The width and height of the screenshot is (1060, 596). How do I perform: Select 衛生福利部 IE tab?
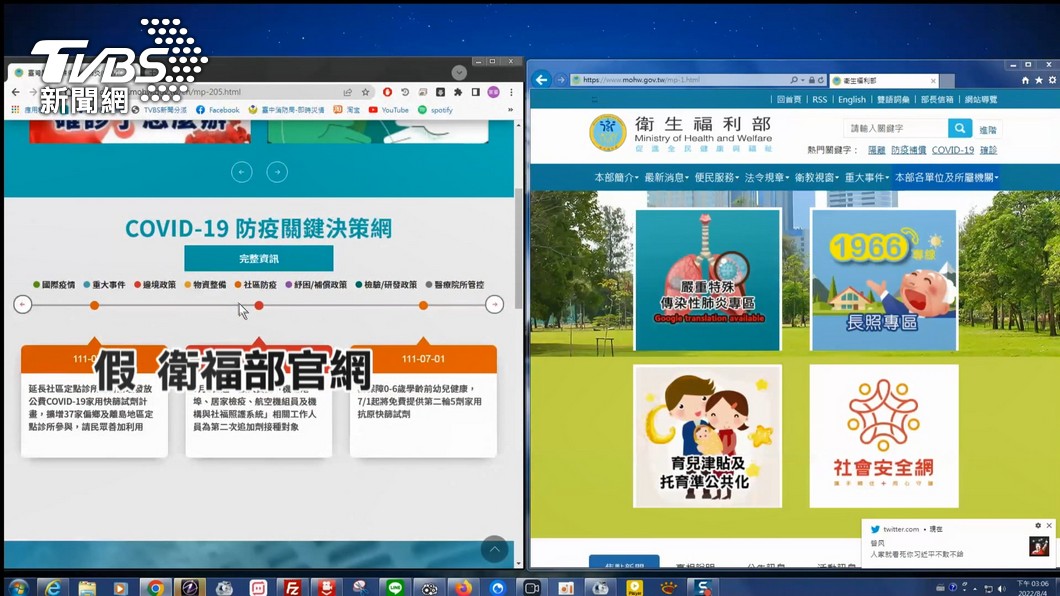point(884,80)
